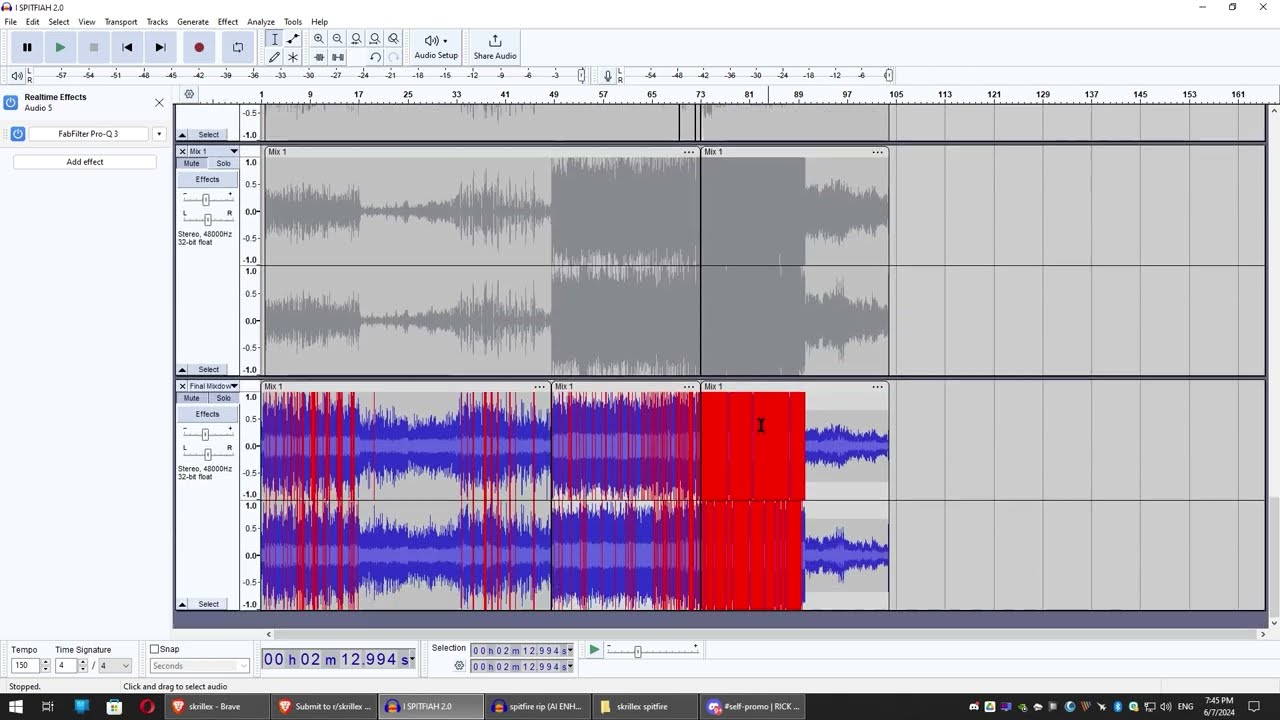This screenshot has width=1280, height=720.
Task: Click the Undo arrow
Action: point(375,57)
